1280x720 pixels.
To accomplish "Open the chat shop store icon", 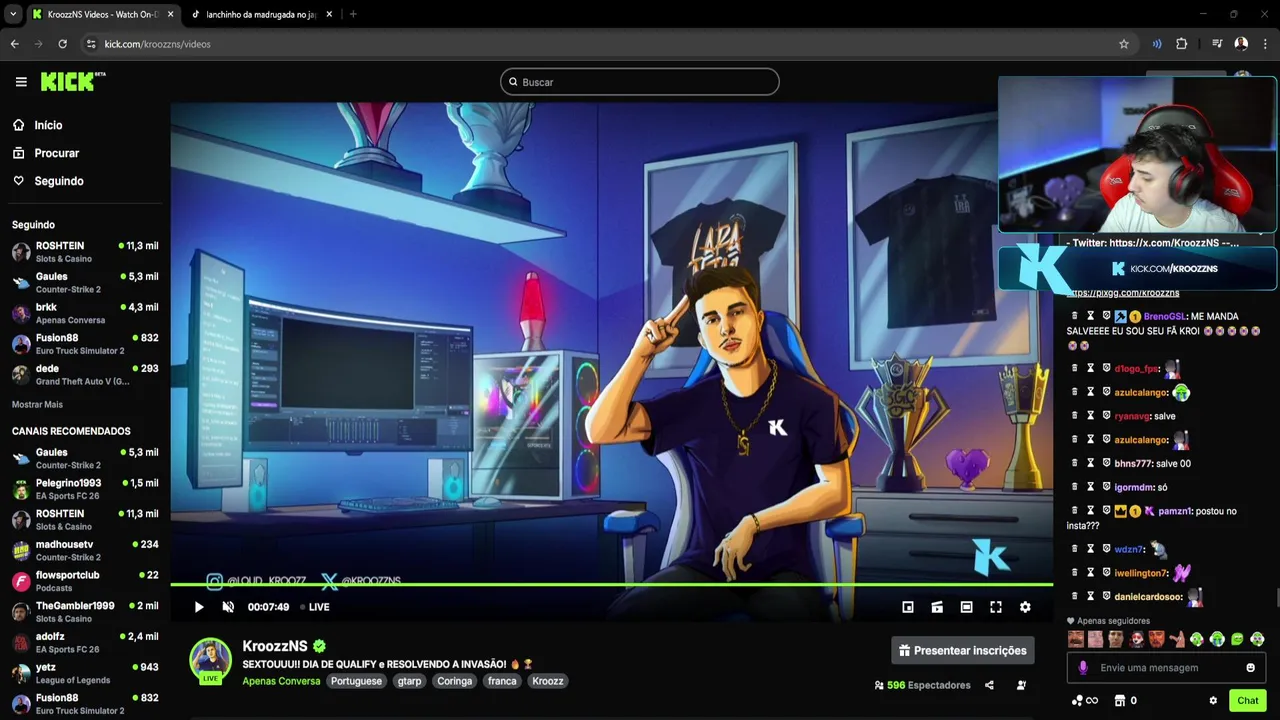I will [x=1120, y=701].
